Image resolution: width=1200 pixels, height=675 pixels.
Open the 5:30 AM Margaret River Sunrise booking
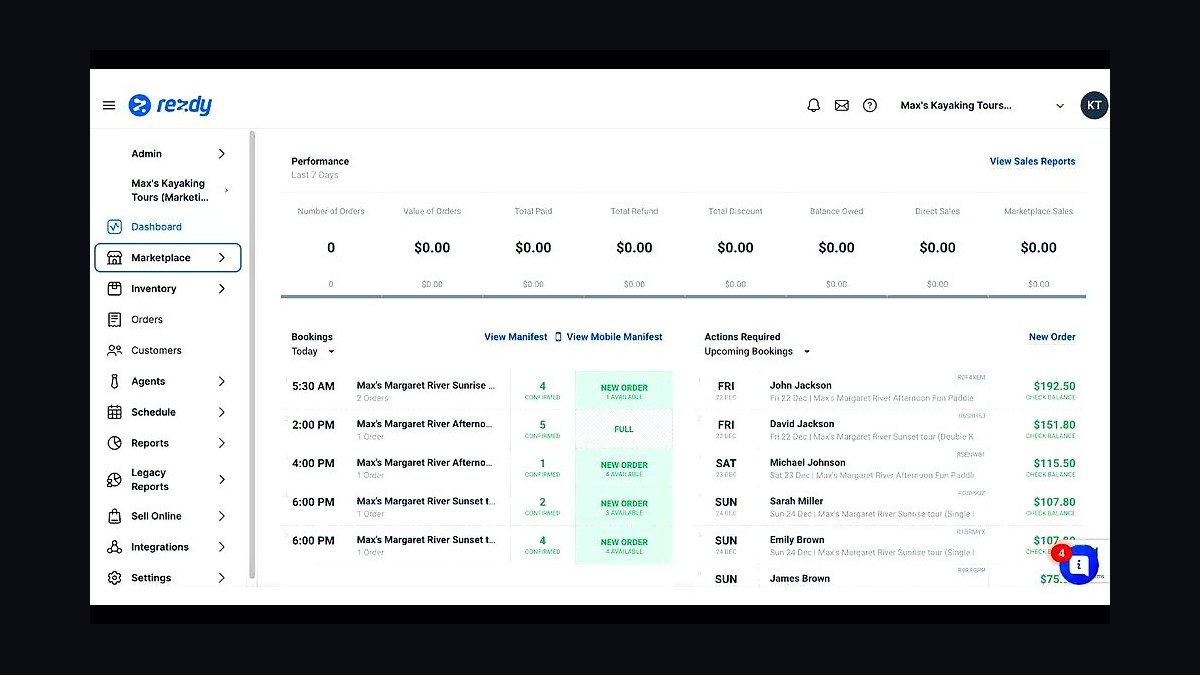click(425, 385)
